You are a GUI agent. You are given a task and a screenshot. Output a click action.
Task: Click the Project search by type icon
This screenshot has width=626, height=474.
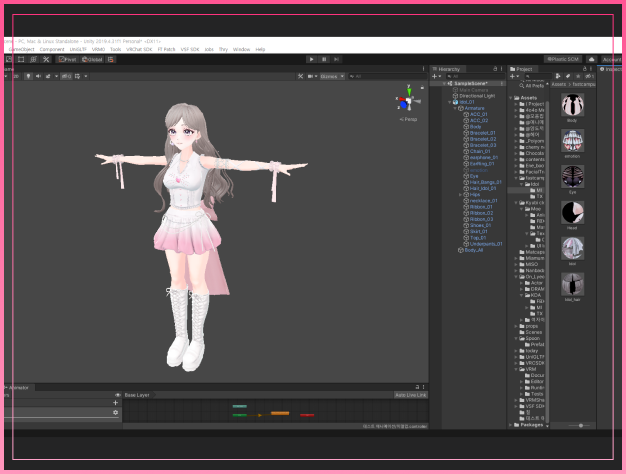pyautogui.click(x=558, y=76)
